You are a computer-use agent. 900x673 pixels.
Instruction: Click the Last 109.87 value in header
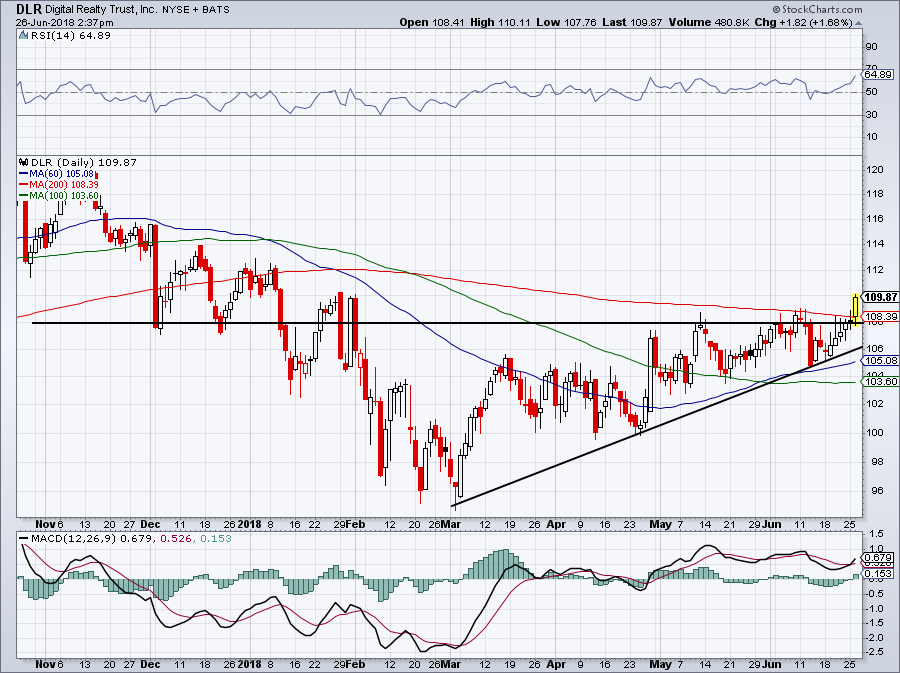(x=632, y=22)
